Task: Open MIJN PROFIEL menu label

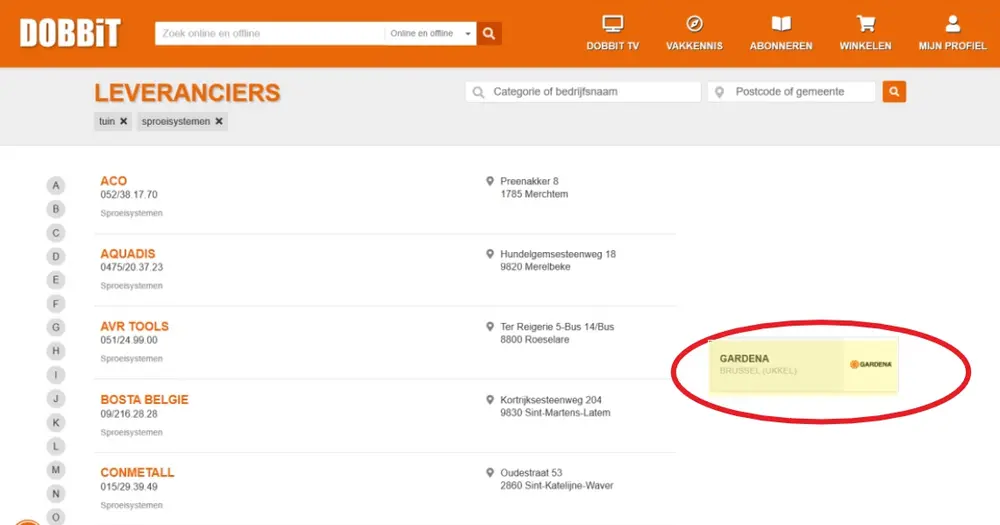Action: pos(953,46)
